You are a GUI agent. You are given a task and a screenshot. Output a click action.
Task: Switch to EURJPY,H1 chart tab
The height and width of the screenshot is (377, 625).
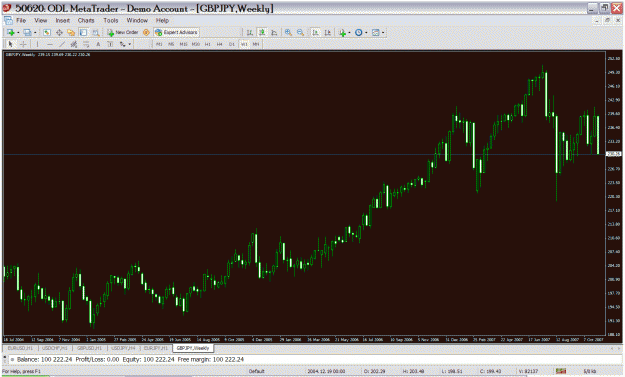(x=156, y=348)
